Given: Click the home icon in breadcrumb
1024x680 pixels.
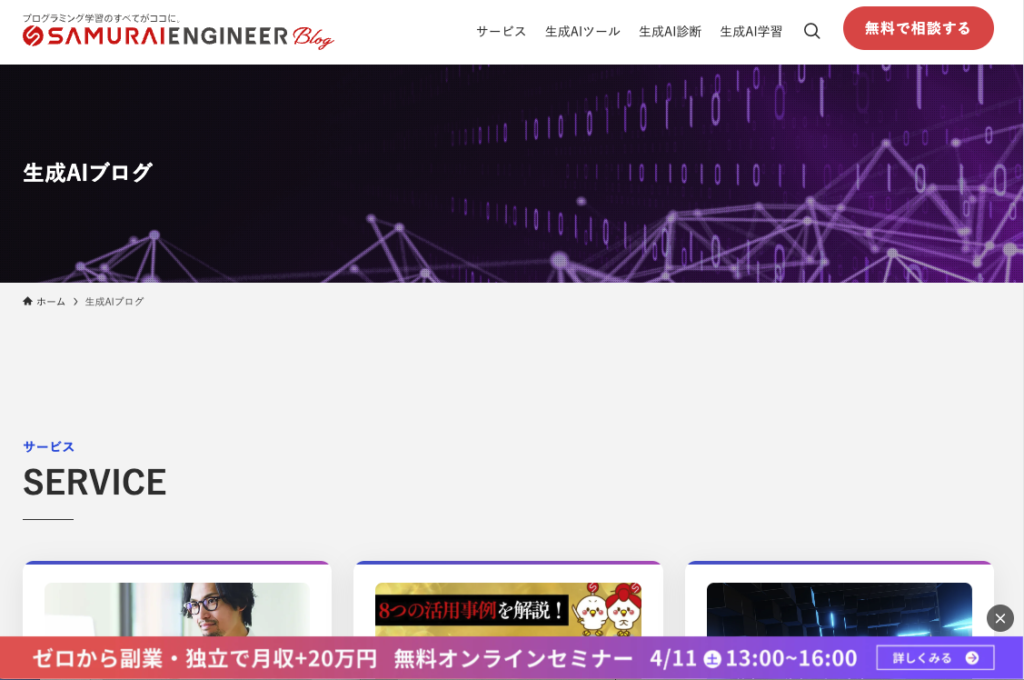Looking at the screenshot, I should coord(28,301).
